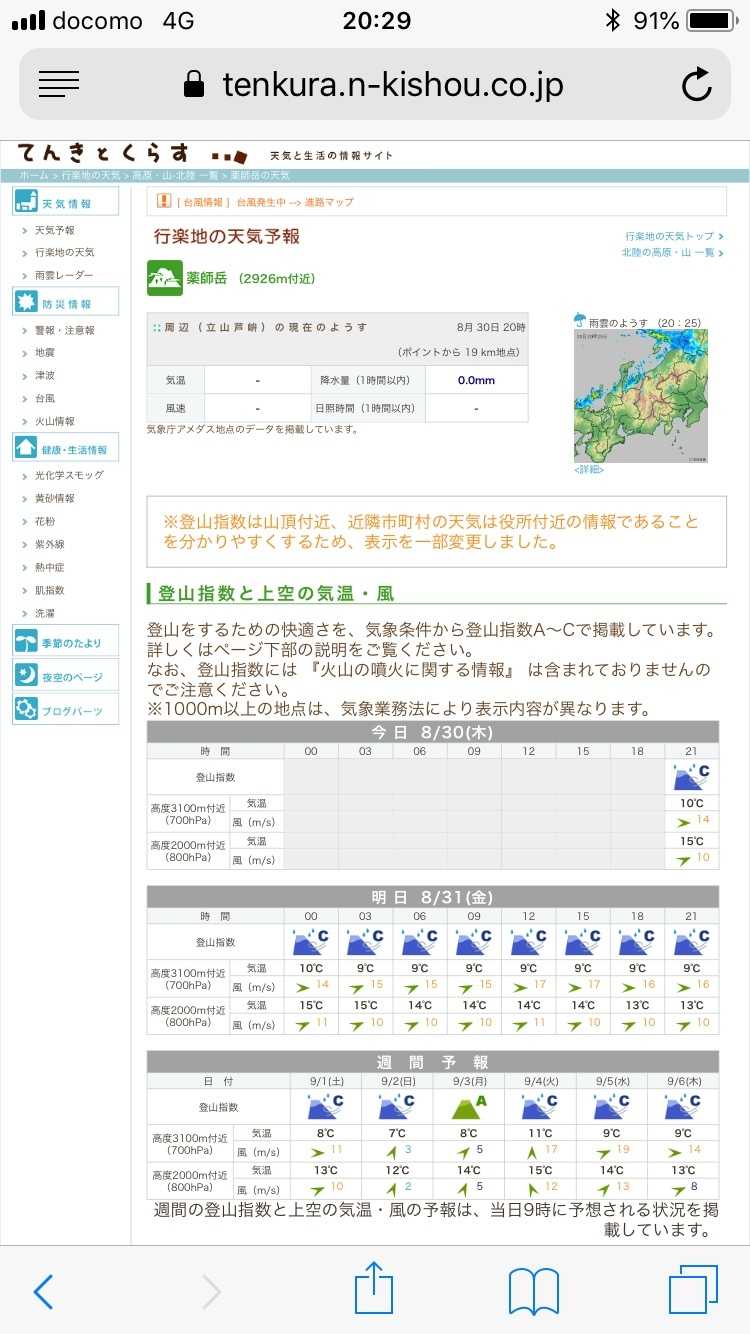The image size is (750, 1334).
Task: Open the 天気情報 sidebar section
Action: click(x=65, y=203)
